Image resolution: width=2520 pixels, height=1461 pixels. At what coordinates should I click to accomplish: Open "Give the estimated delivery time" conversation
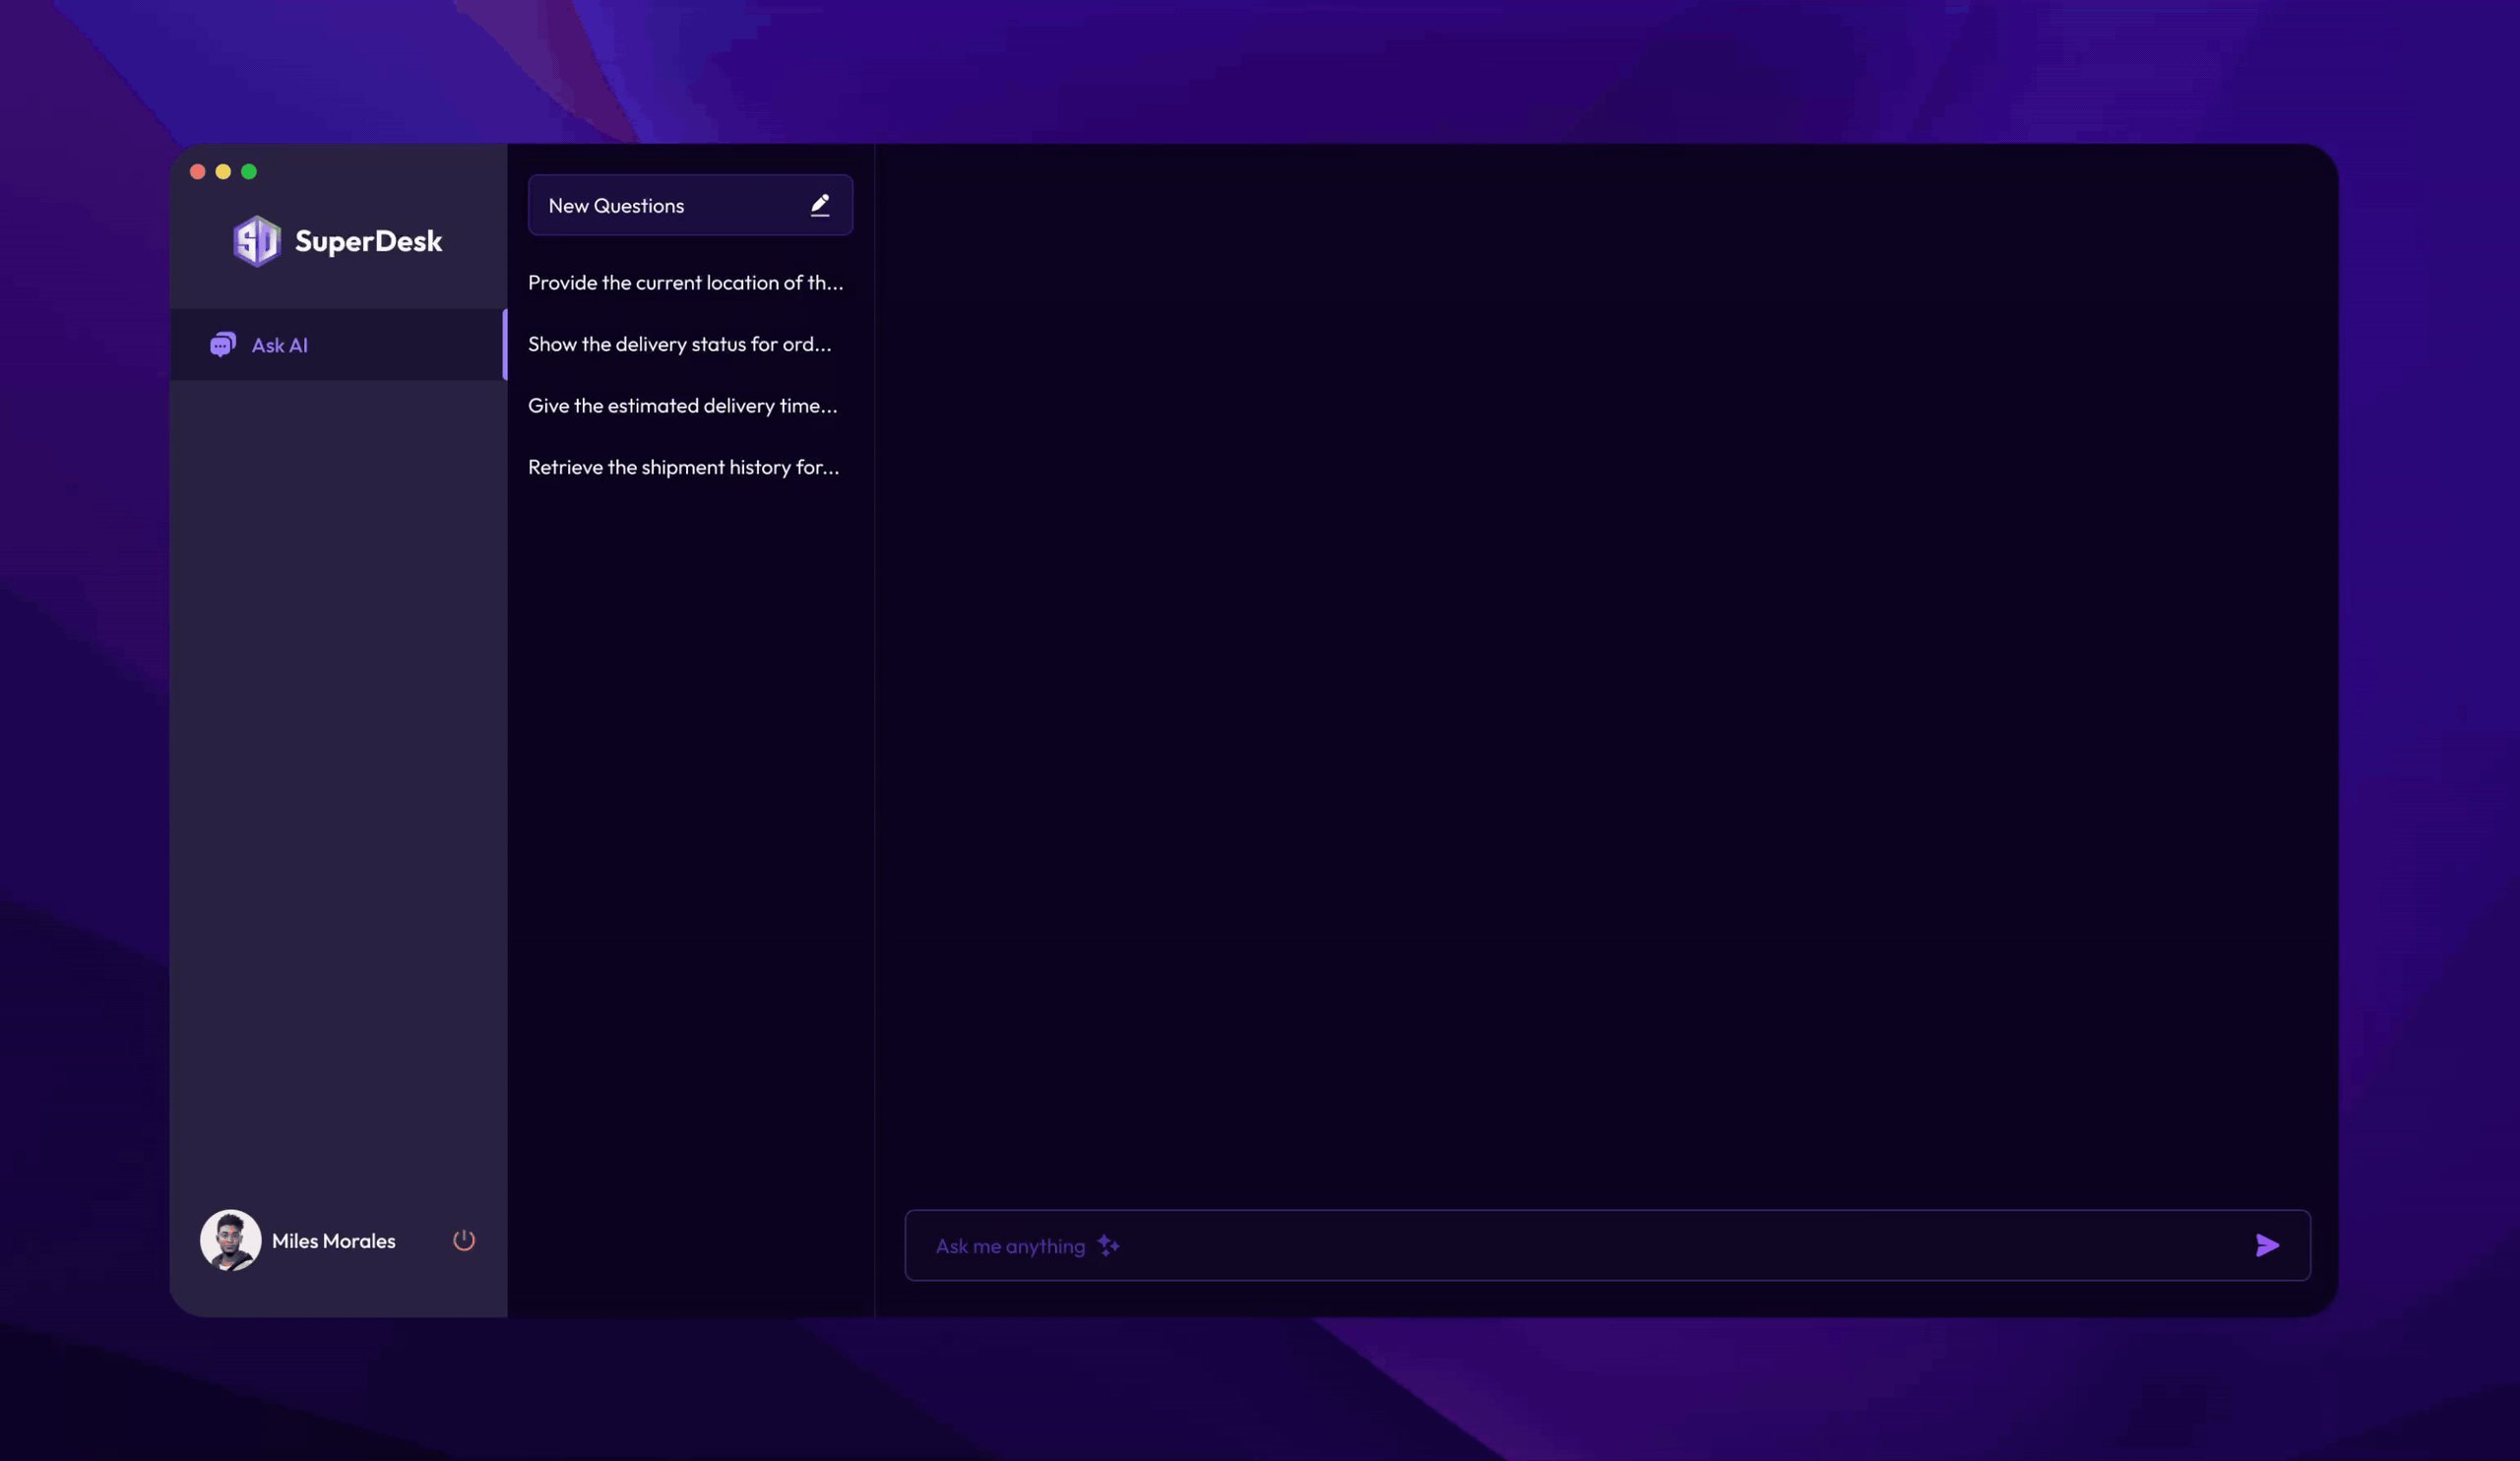(x=682, y=406)
